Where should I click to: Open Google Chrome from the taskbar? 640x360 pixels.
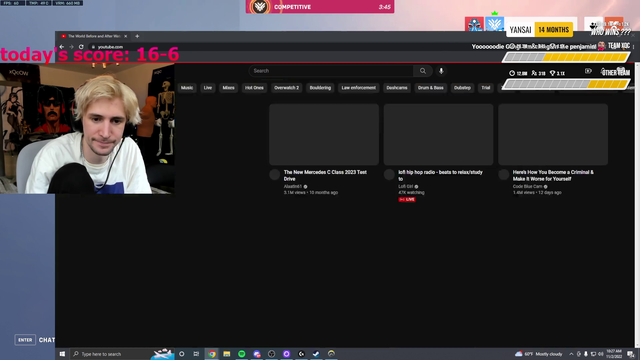(212, 354)
